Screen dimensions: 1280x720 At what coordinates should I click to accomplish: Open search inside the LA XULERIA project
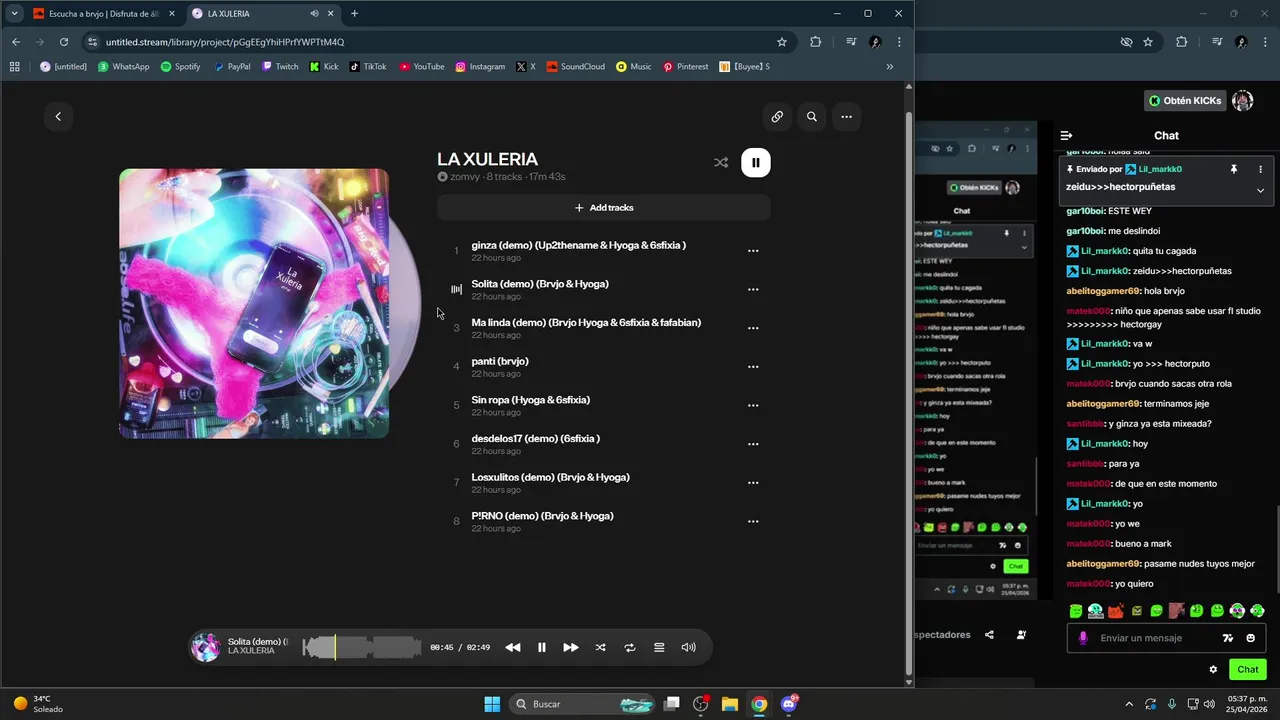click(x=812, y=117)
